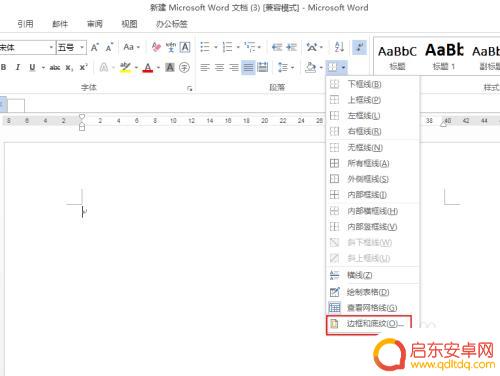This screenshot has width=500, height=376.
Task: Choose Inside Borders (I) menu item
Action: (372, 195)
